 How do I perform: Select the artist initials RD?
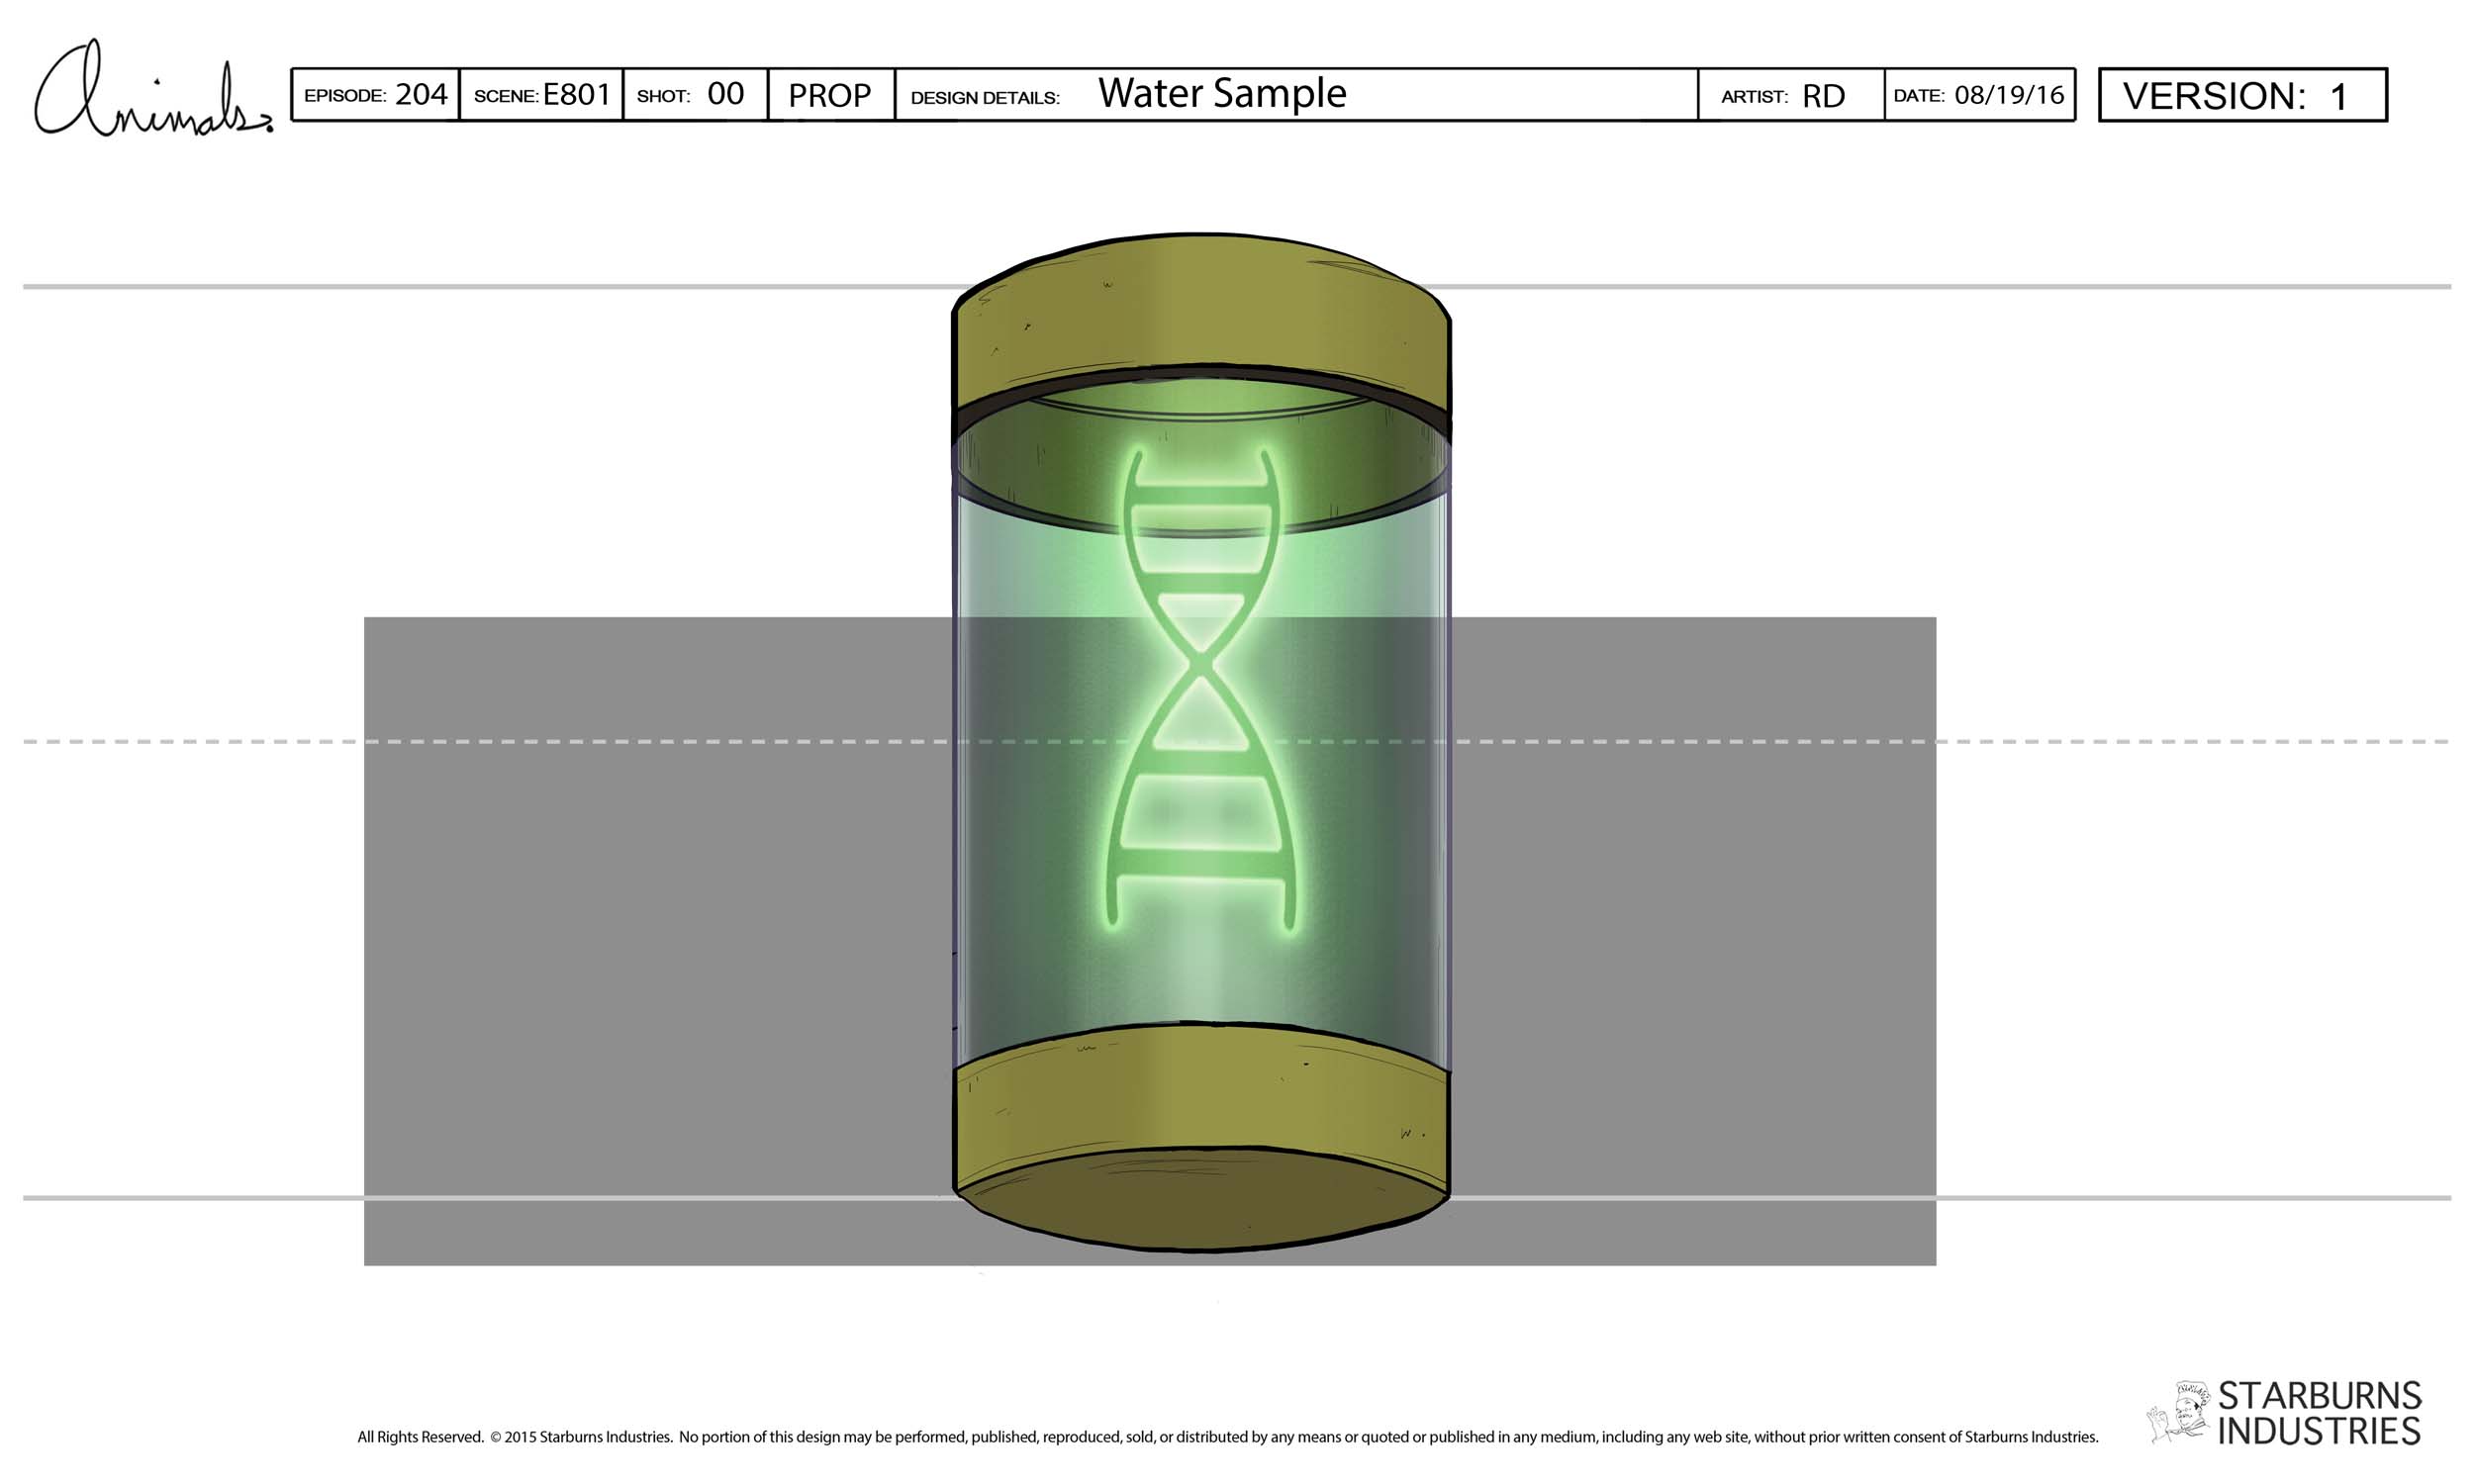pos(1823,96)
